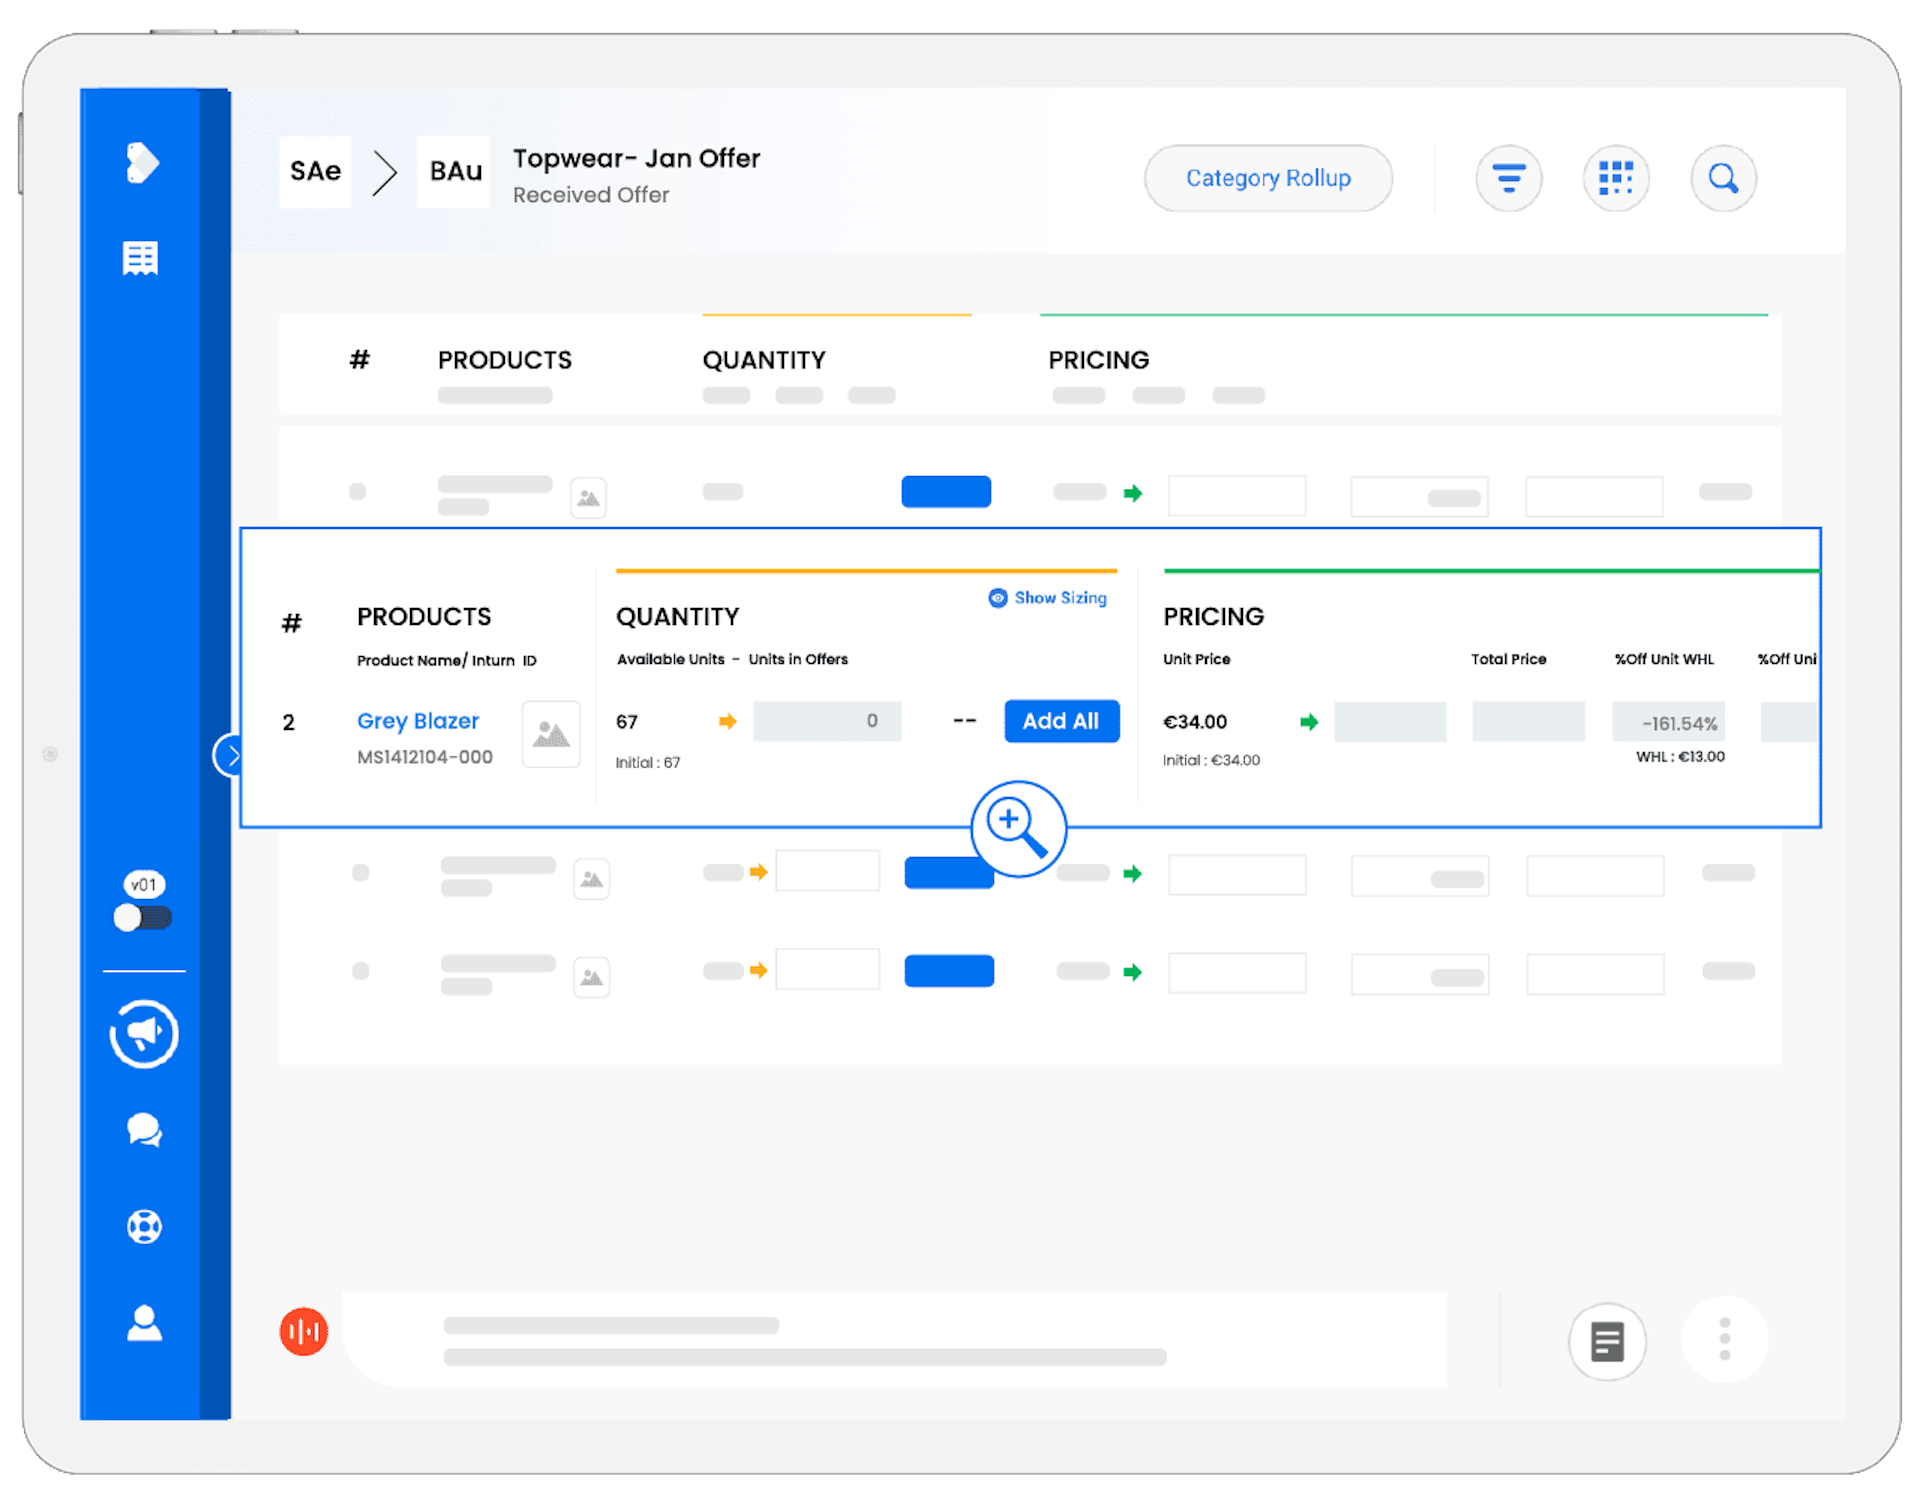This screenshot has height=1500, width=1920.
Task: Click the announcements megaphone icon
Action: coord(143,1034)
